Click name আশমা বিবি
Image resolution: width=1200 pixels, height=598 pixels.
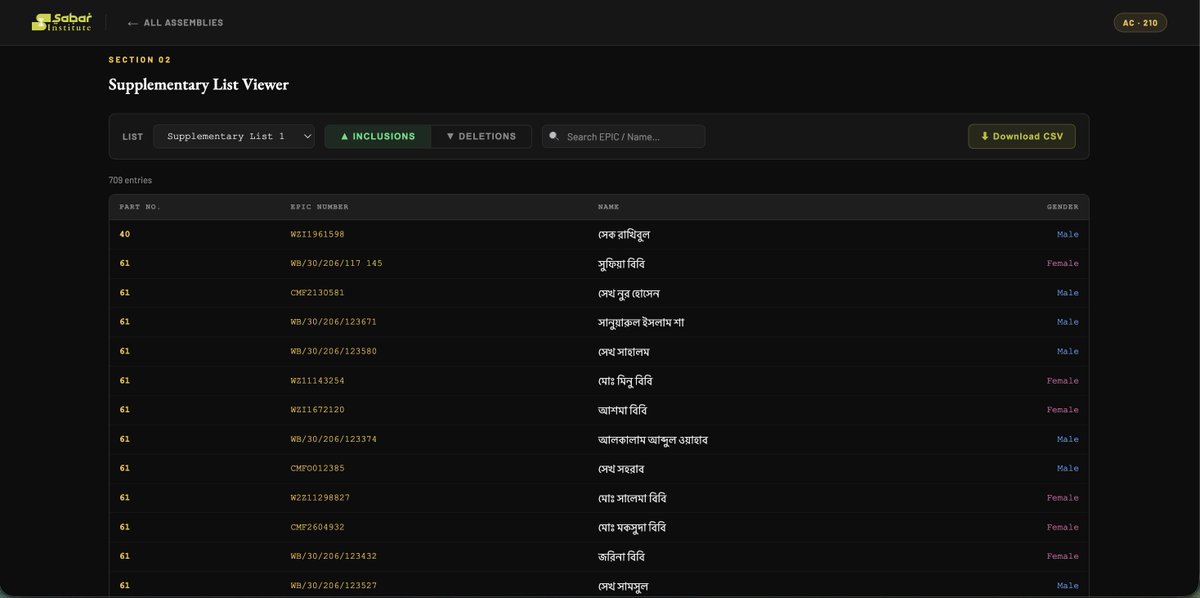coord(622,410)
